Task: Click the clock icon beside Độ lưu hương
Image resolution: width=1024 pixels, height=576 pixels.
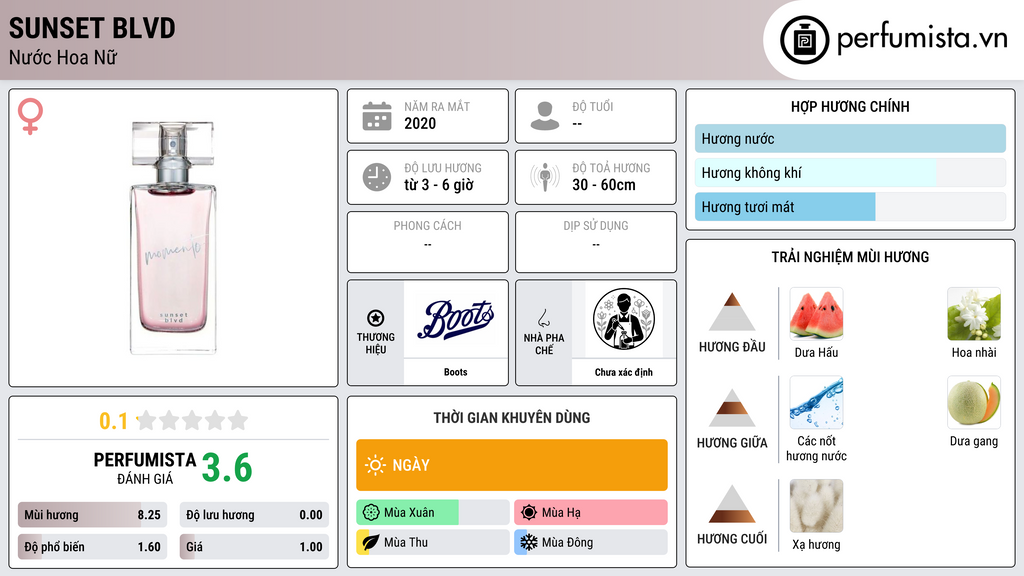Action: 377,177
